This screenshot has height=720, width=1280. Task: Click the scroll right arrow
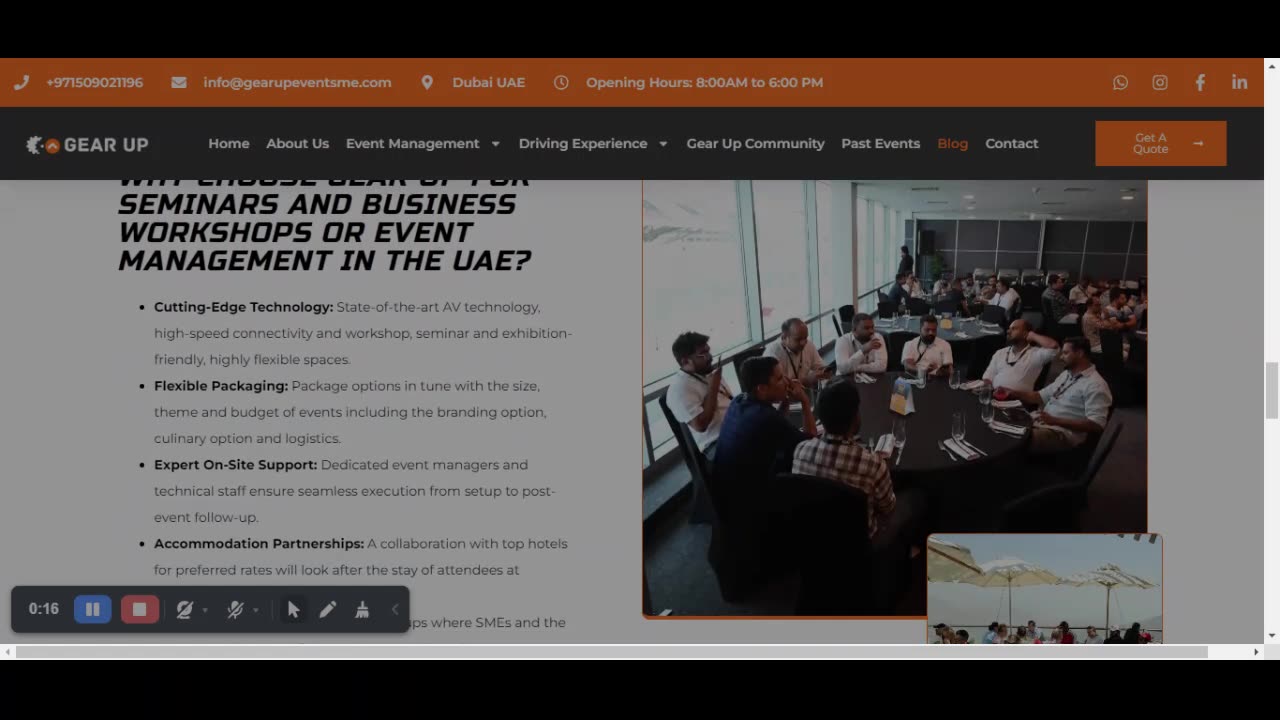tap(1256, 652)
